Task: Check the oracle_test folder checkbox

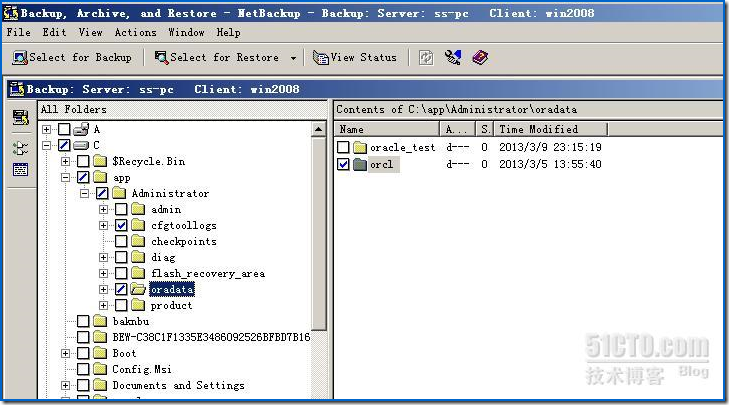Action: pos(343,147)
